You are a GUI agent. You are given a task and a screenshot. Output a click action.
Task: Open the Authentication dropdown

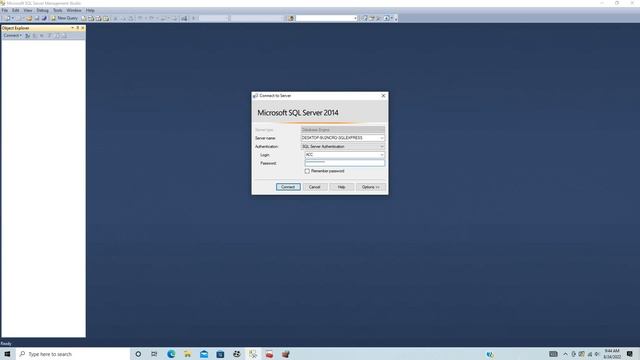(x=382, y=147)
